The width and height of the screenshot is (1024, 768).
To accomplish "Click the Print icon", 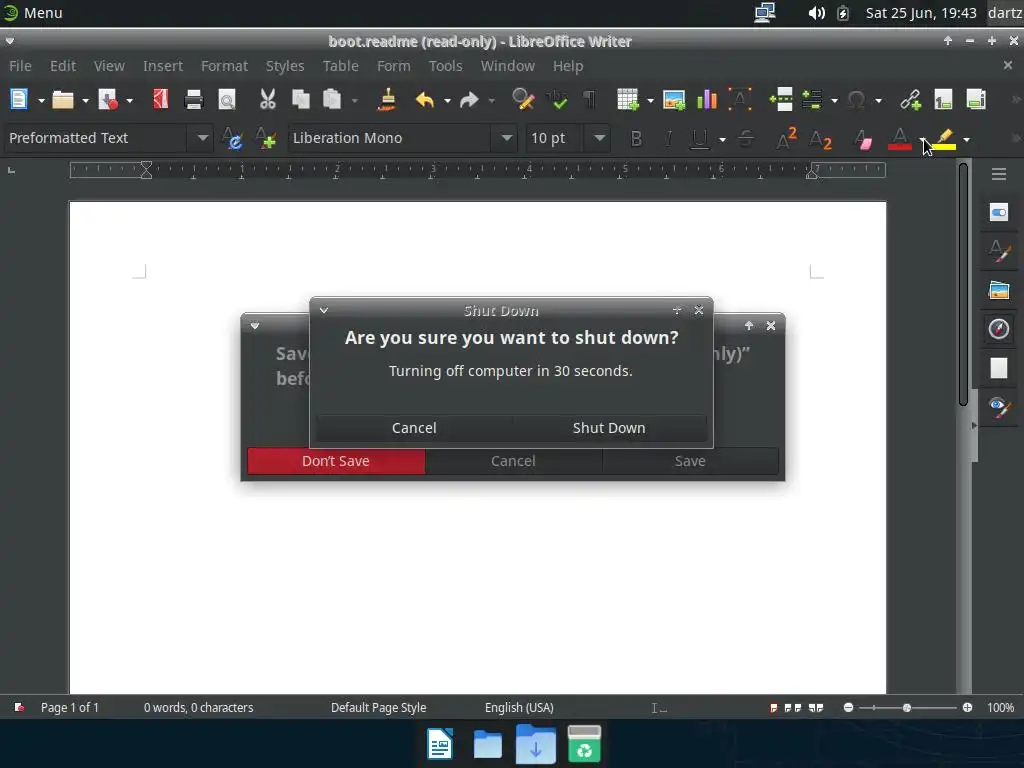I will coord(194,100).
